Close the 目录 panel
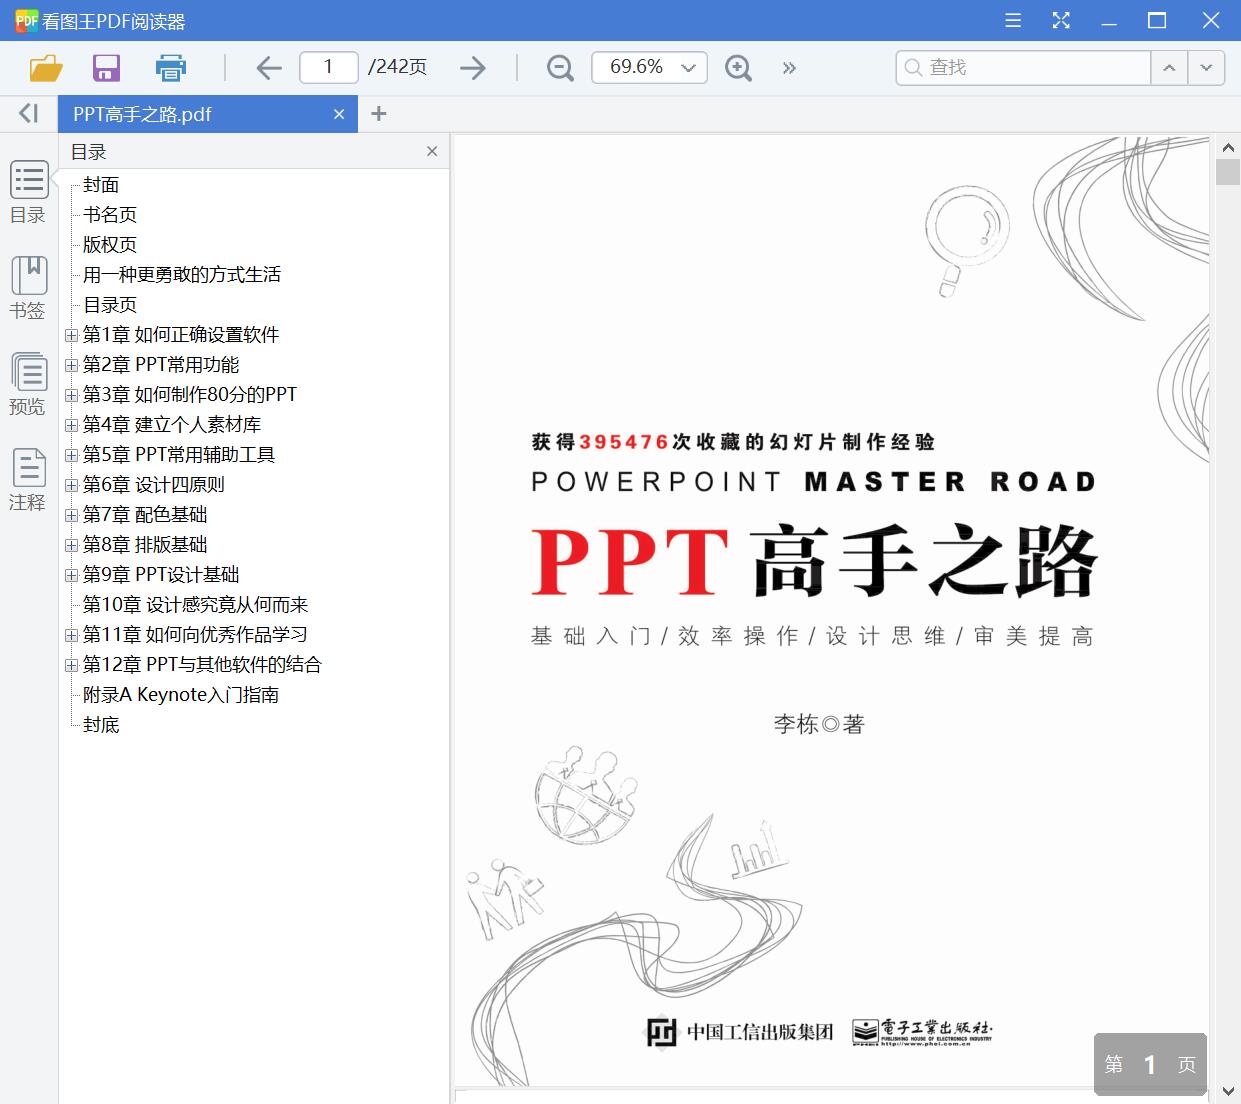The height and width of the screenshot is (1104, 1241). pos(432,151)
